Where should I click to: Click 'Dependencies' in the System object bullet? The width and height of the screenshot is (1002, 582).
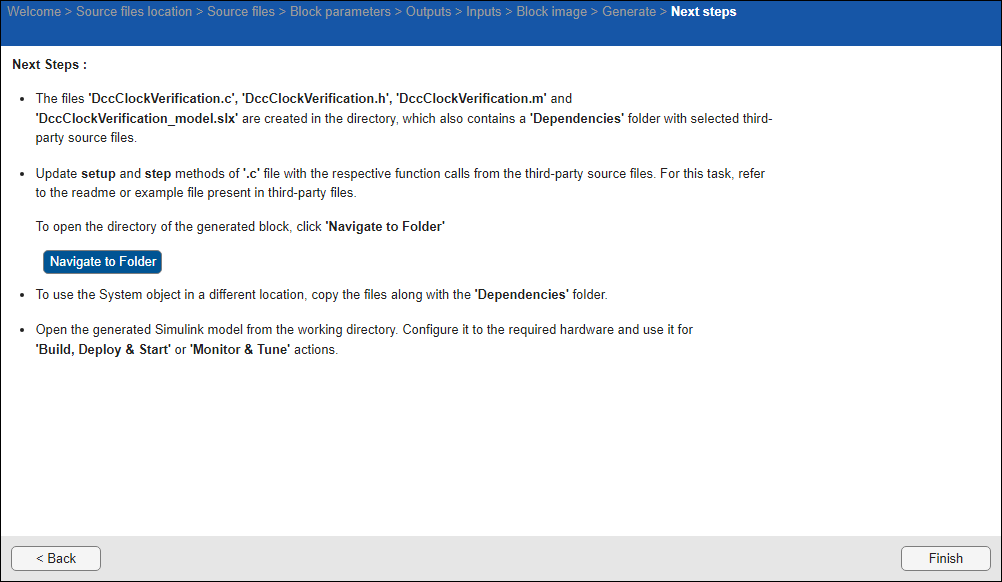coord(521,295)
